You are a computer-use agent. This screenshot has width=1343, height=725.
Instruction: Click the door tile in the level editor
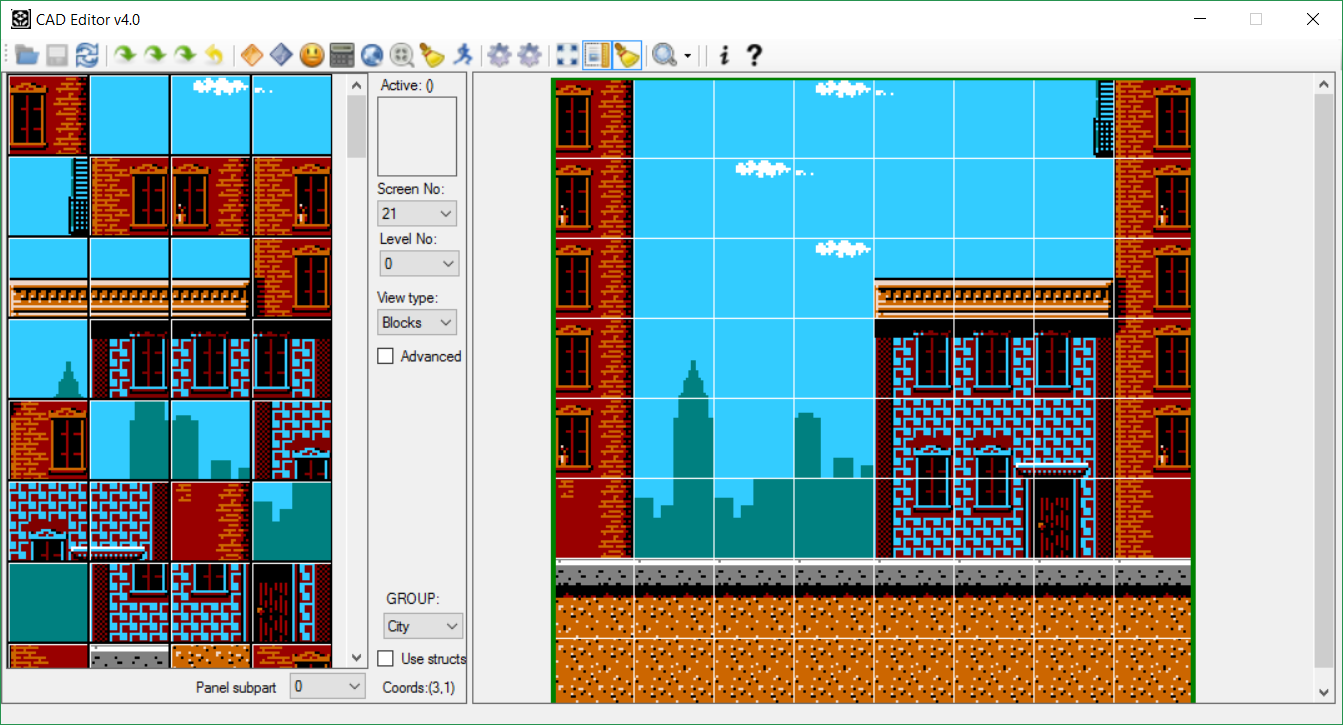(x=1073, y=518)
